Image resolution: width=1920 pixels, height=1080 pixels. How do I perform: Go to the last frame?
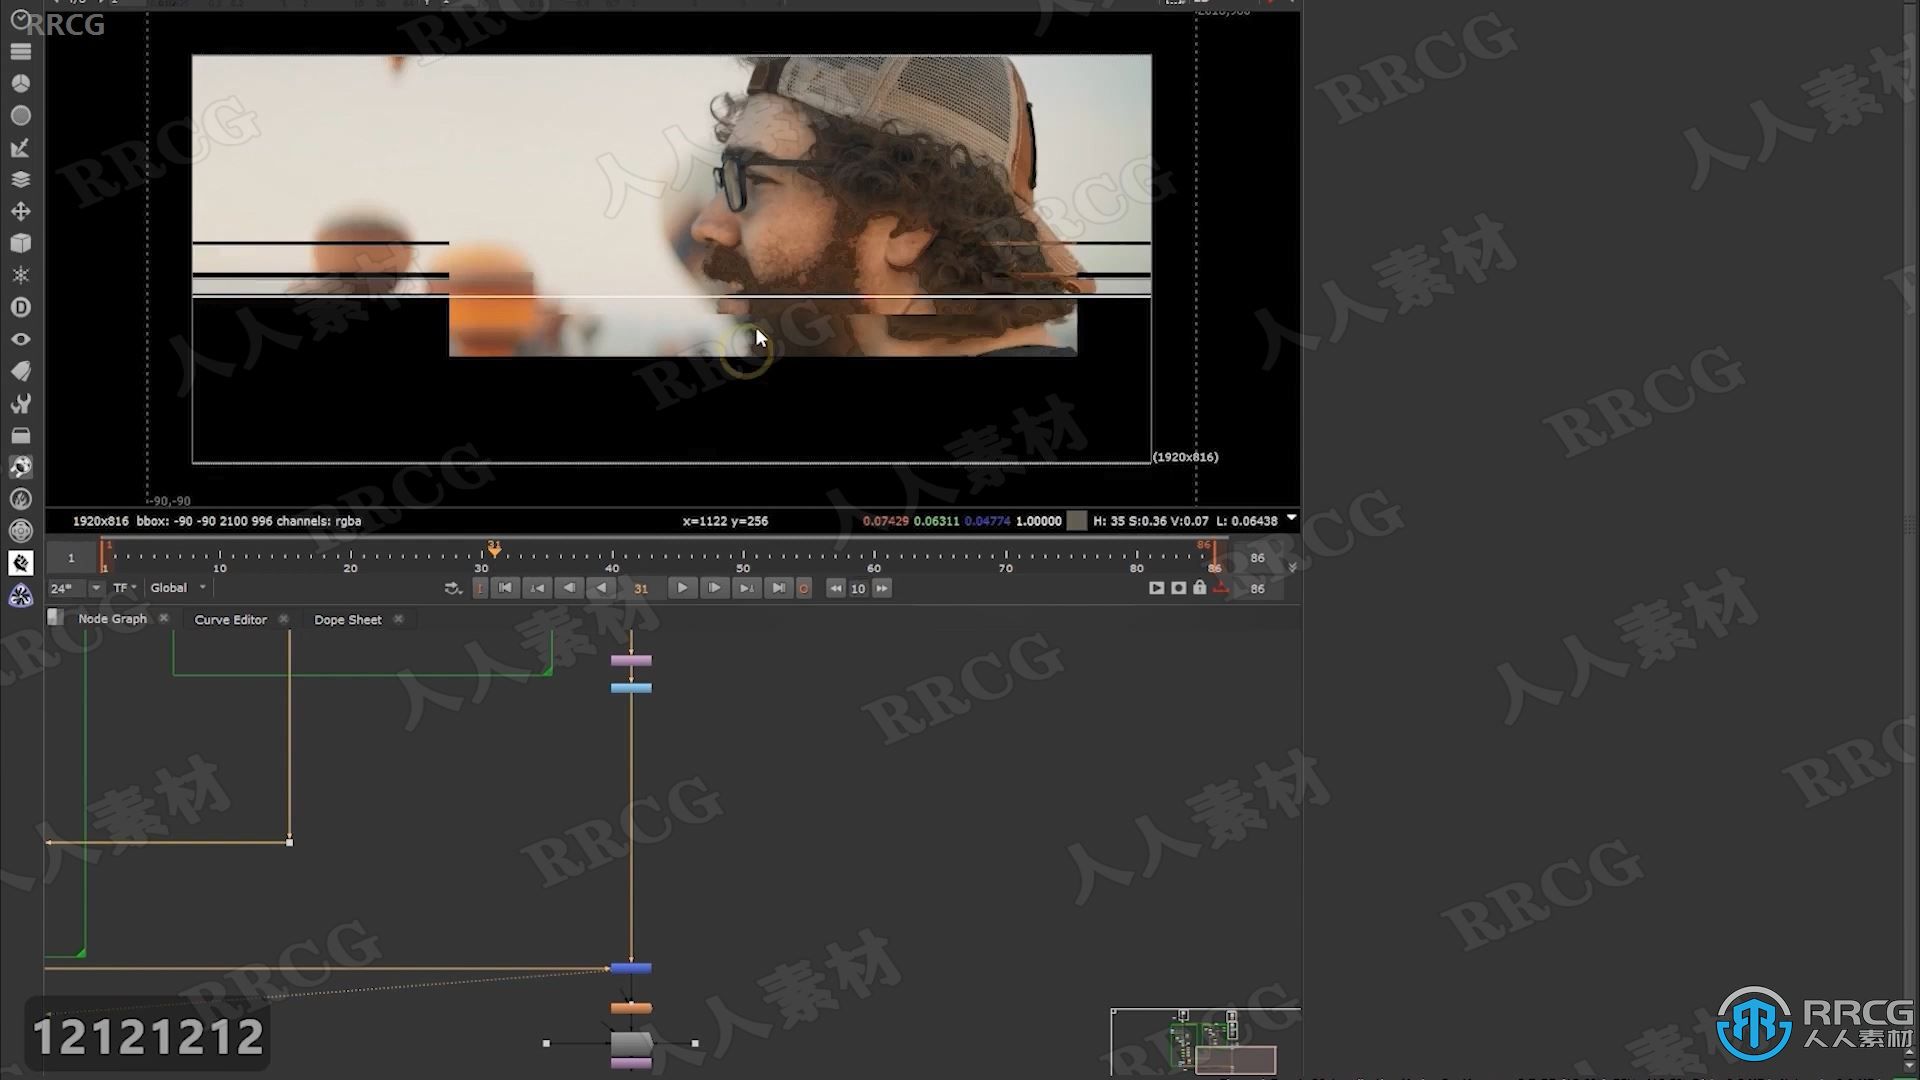[778, 588]
